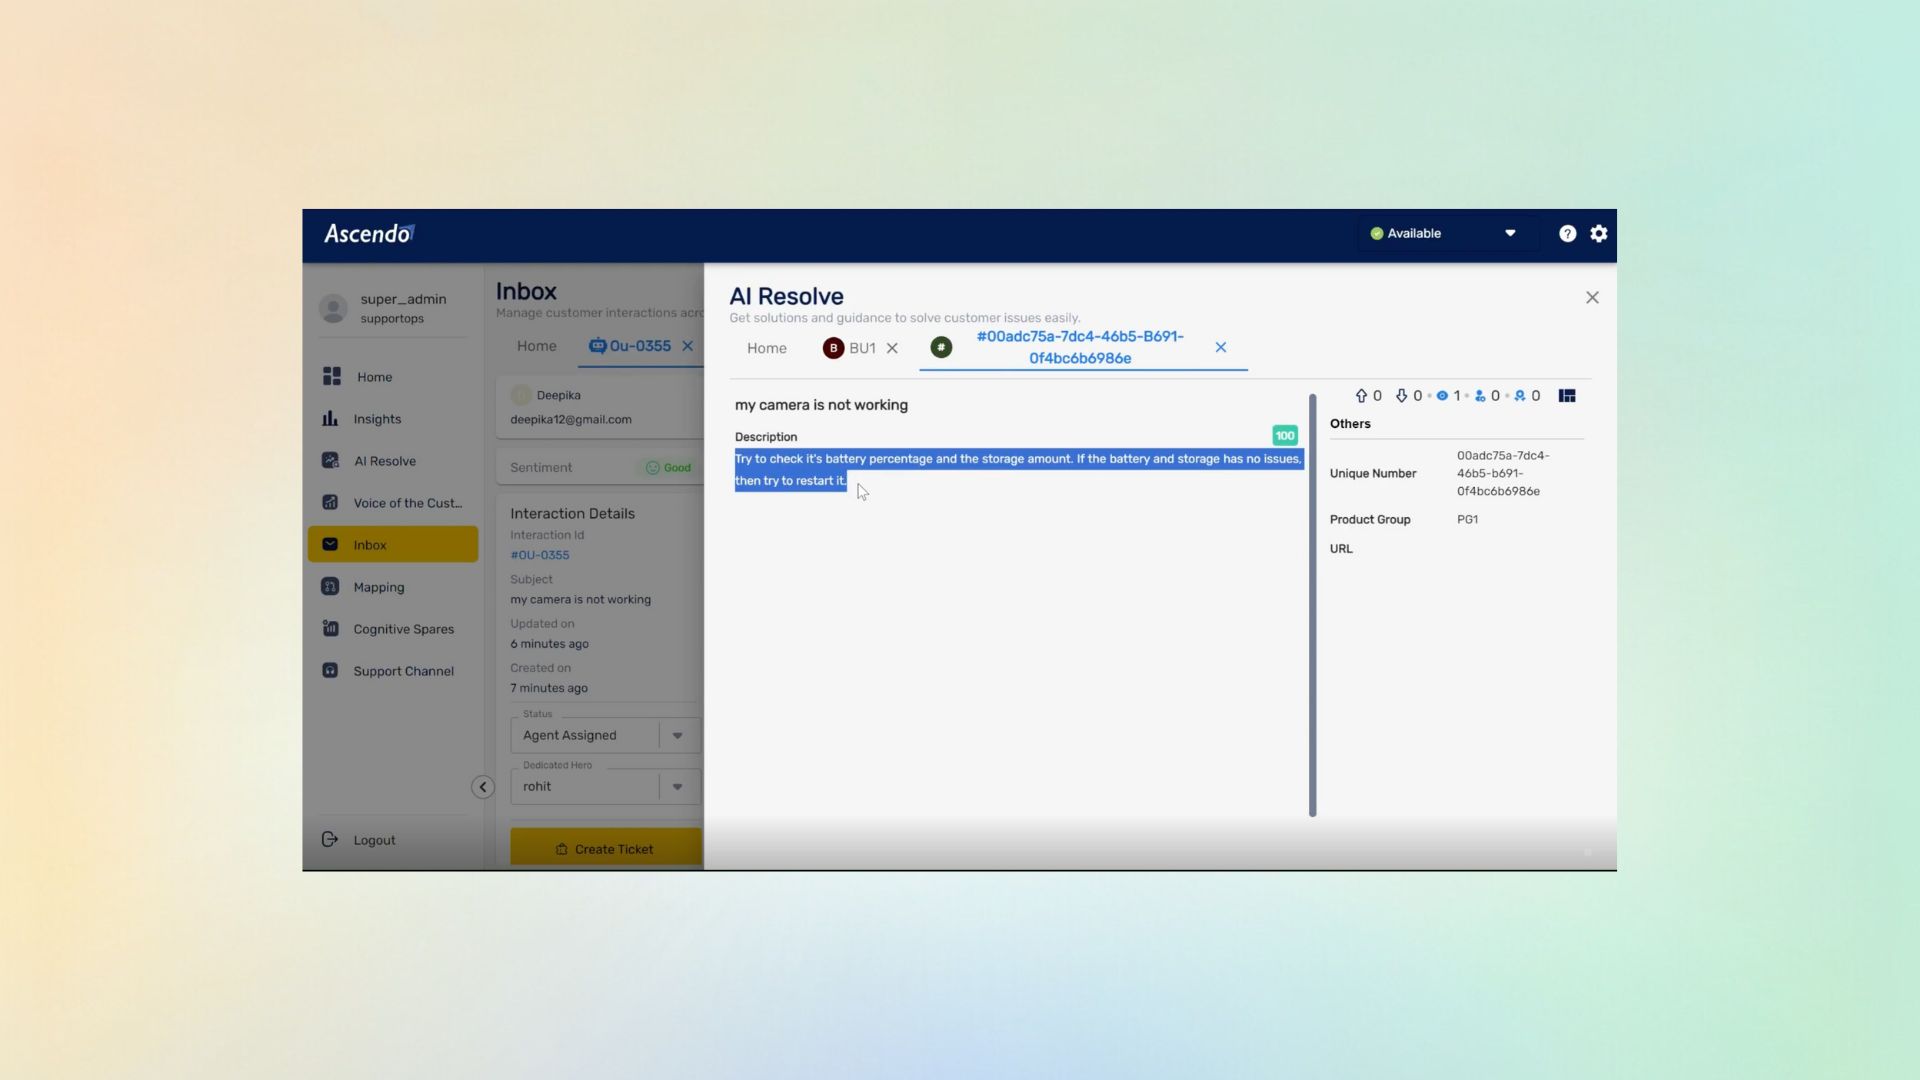The height and width of the screenshot is (1080, 1920).
Task: Collapse the sidebar with arrow button
Action: click(x=483, y=787)
